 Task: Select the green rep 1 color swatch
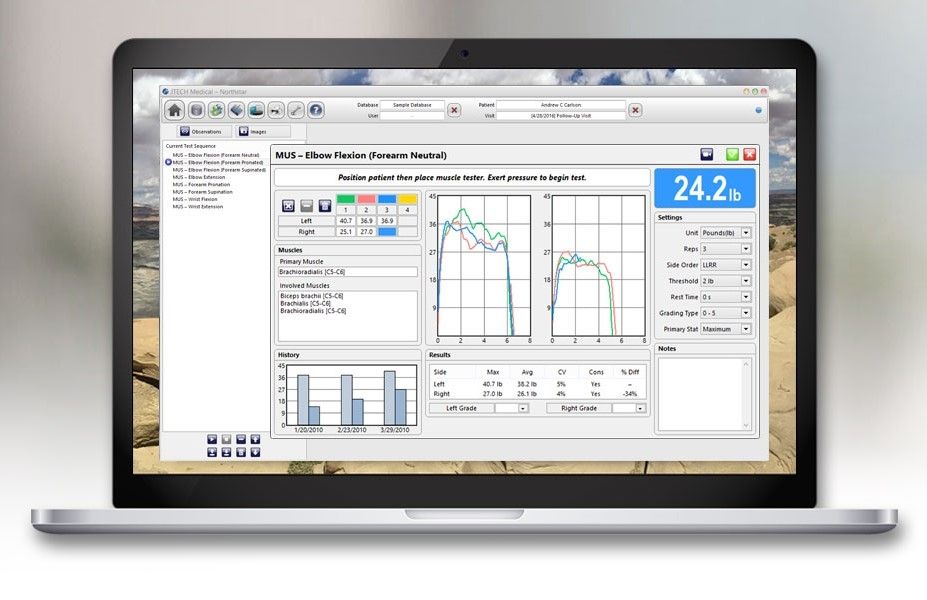[346, 198]
